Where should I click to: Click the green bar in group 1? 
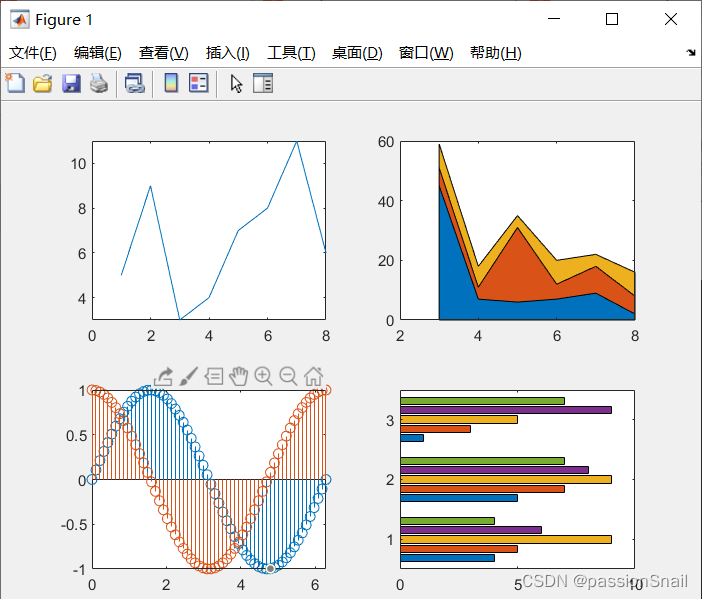click(447, 521)
